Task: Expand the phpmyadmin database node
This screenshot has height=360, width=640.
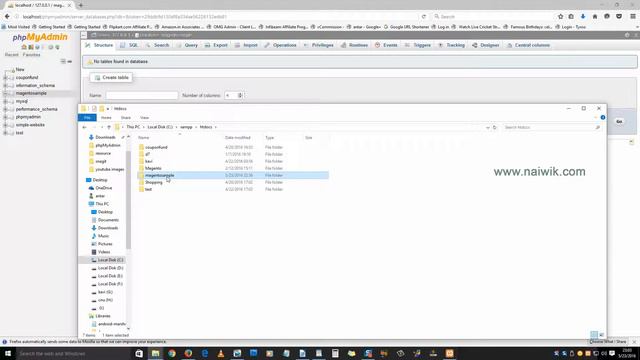Action: click(x=5, y=117)
